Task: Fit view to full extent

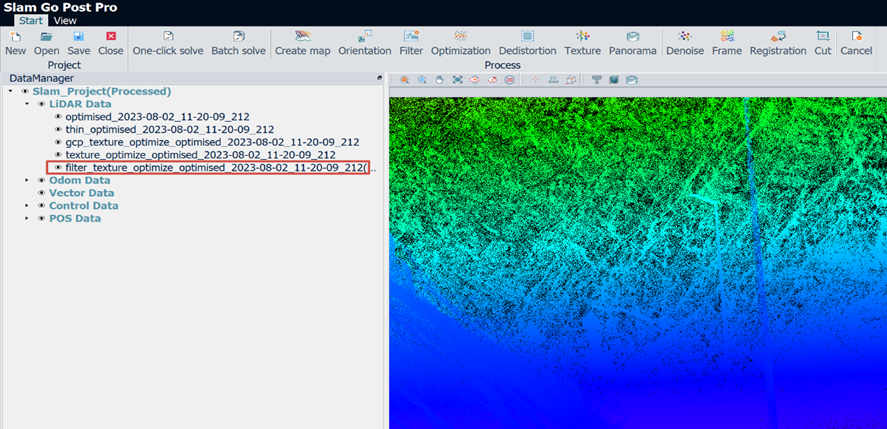Action: [457, 80]
